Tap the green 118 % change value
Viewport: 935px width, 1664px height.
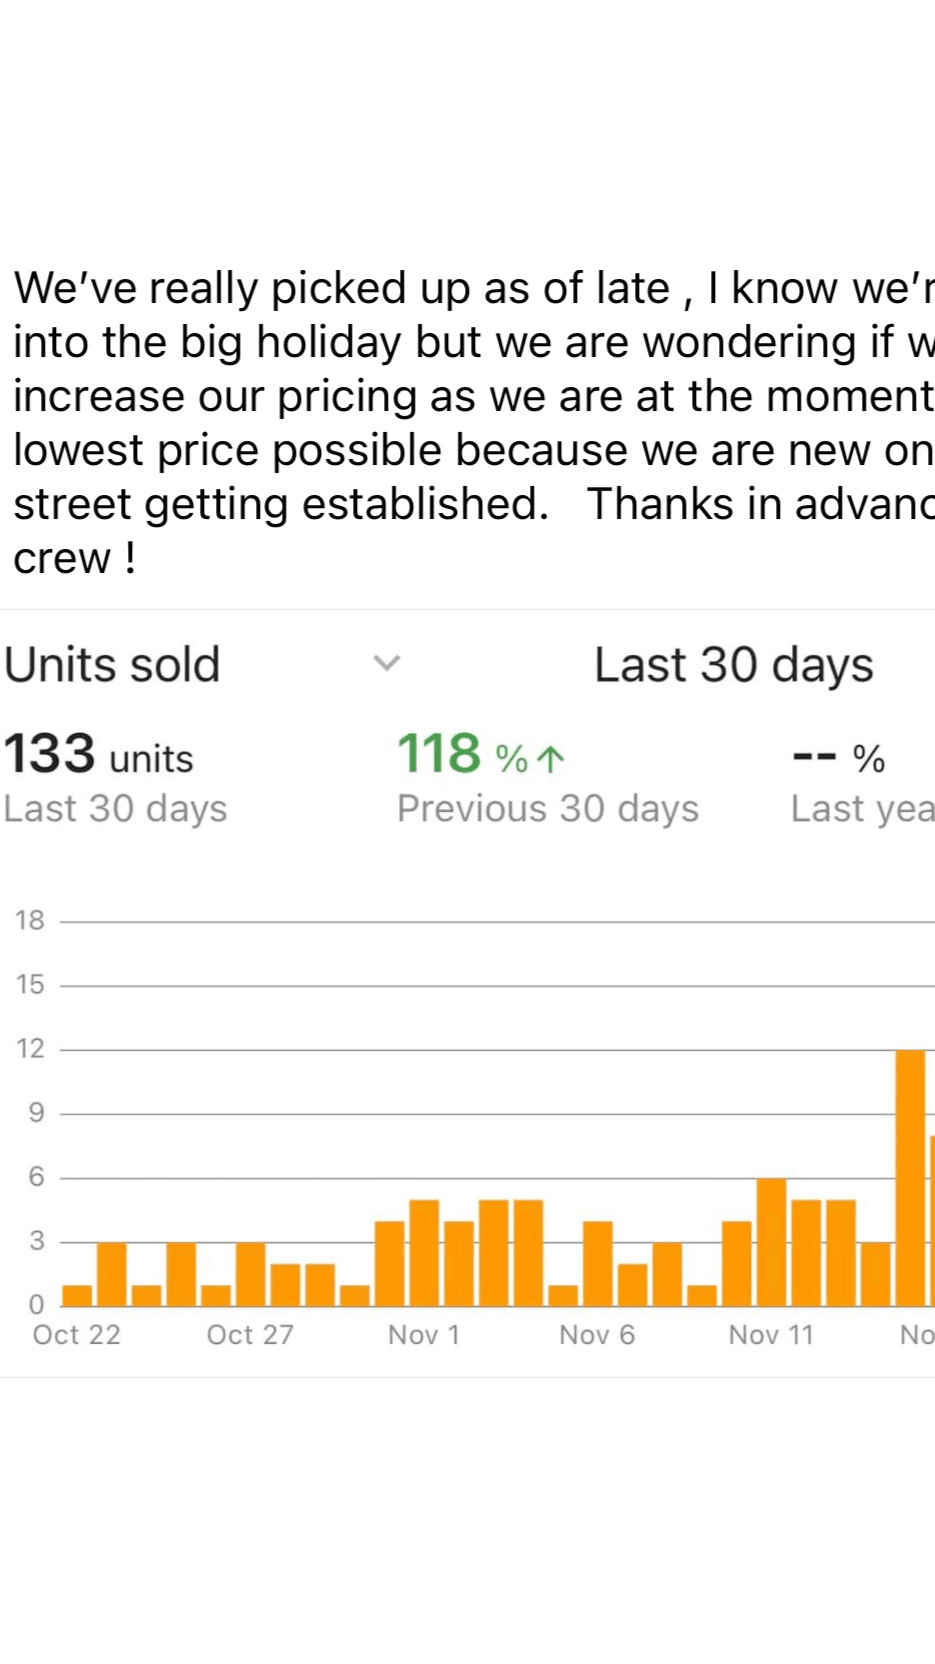click(x=461, y=755)
